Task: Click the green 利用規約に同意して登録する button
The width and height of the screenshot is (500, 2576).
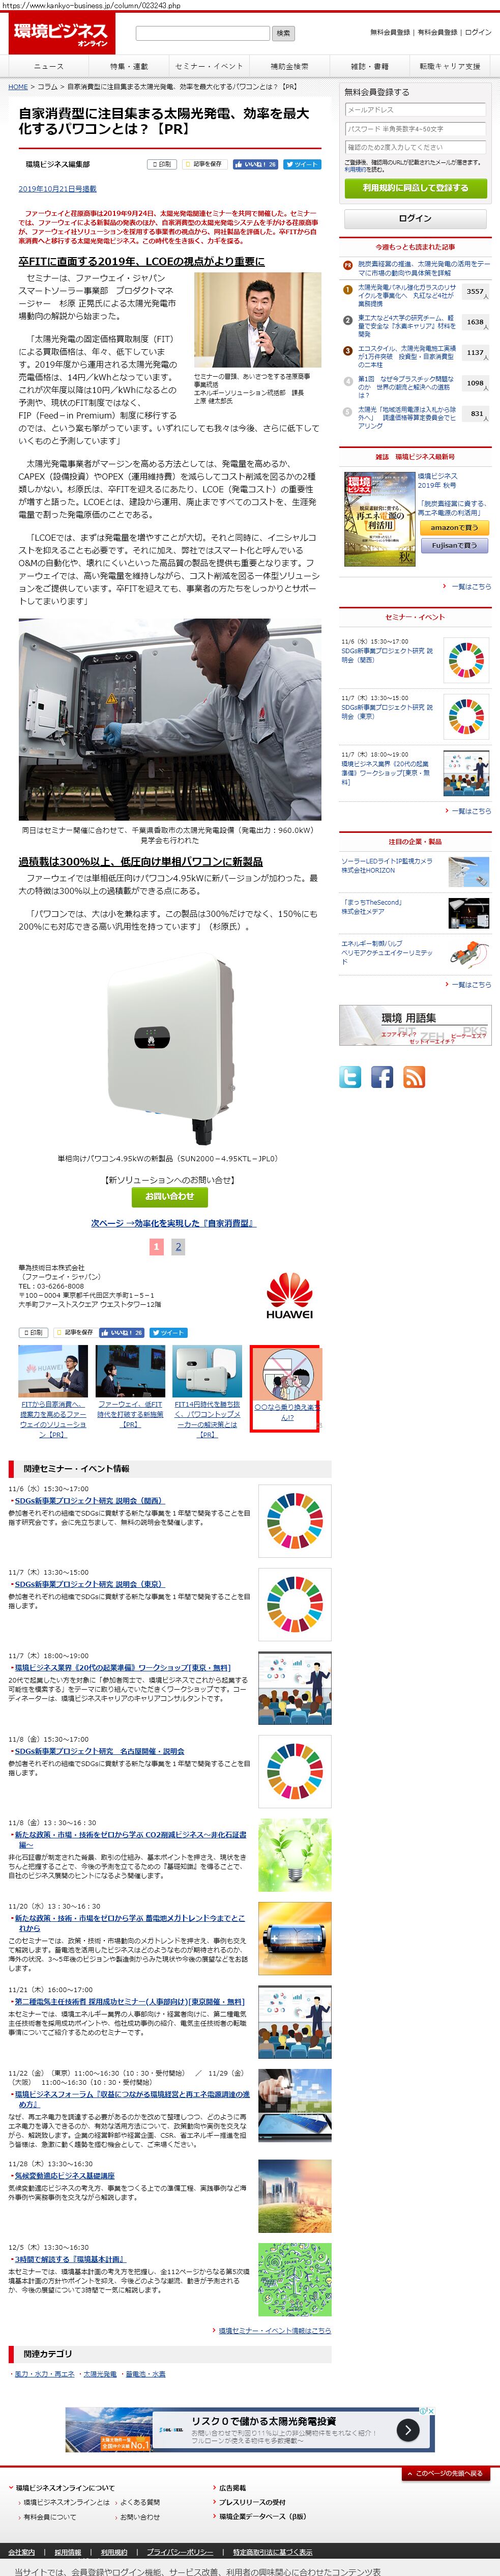Action: 415,187
